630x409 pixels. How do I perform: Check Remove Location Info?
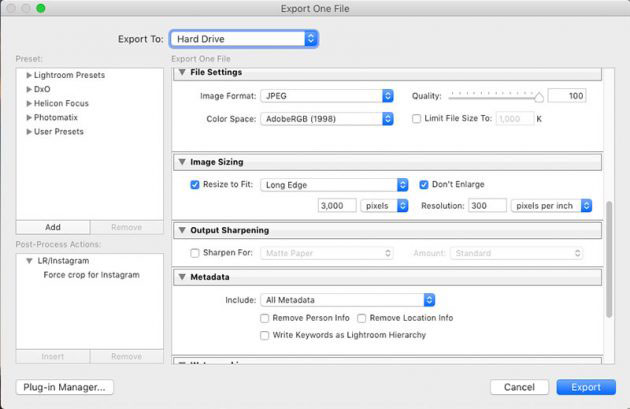(x=362, y=318)
